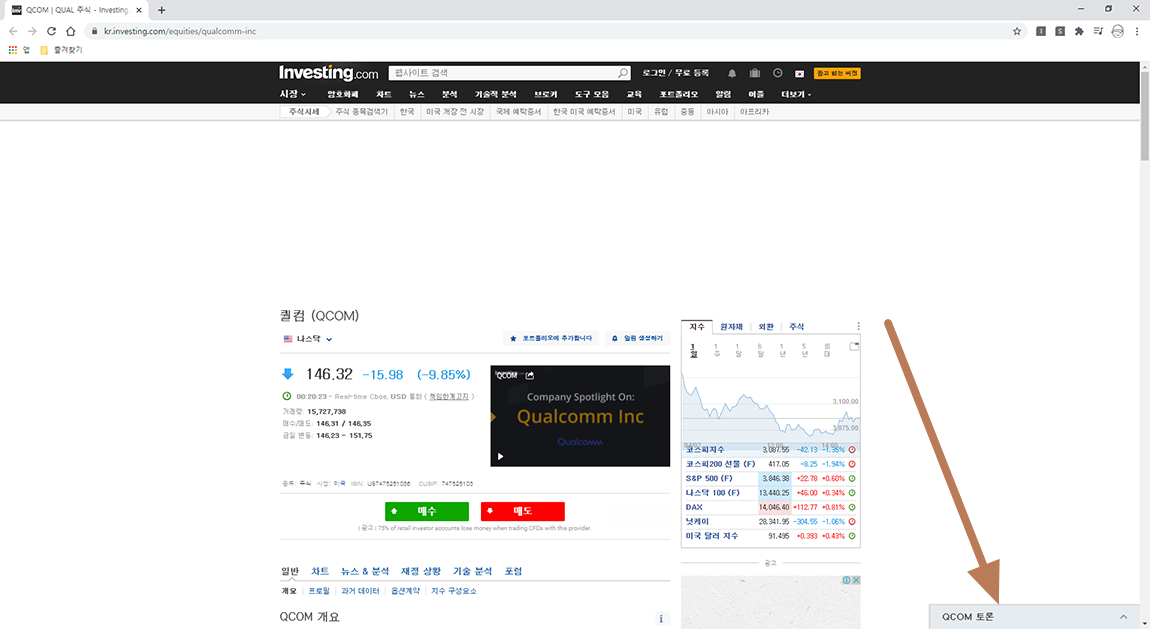Open the Chrome profile avatar
1150x629 pixels.
(x=1117, y=31)
